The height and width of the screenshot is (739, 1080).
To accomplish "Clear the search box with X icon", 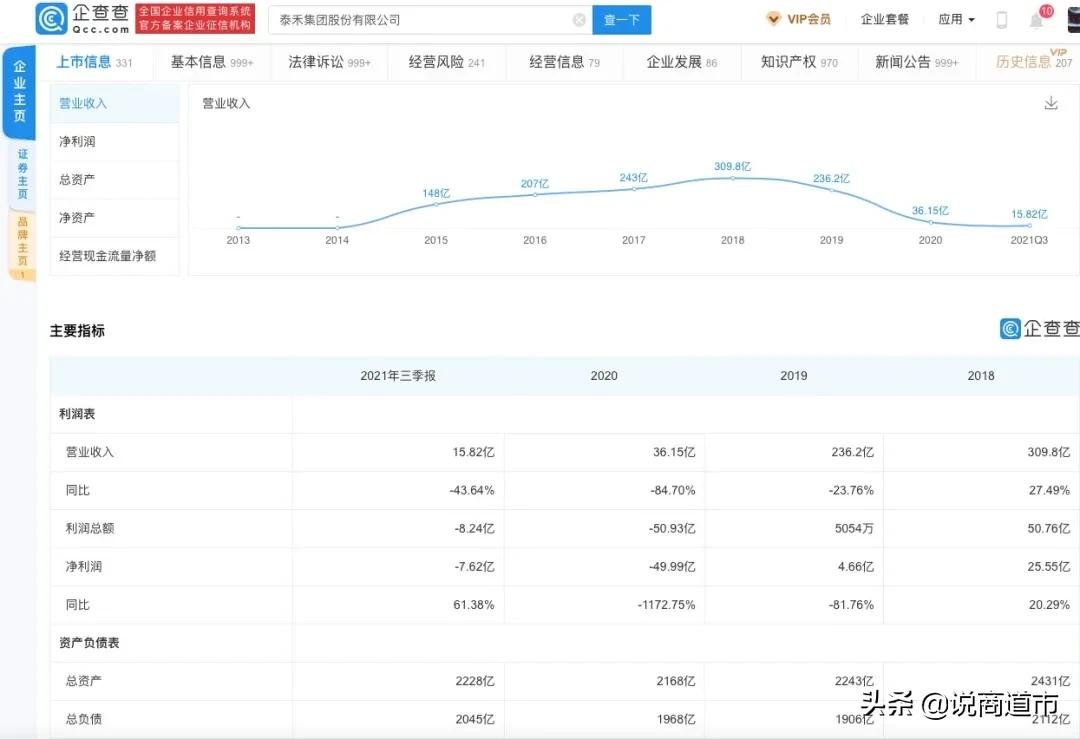I will coord(579,20).
